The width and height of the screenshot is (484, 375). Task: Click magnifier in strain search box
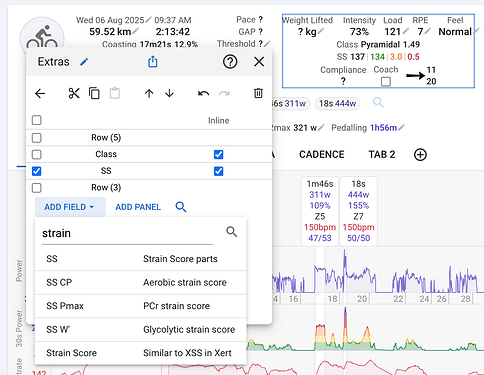click(x=232, y=232)
